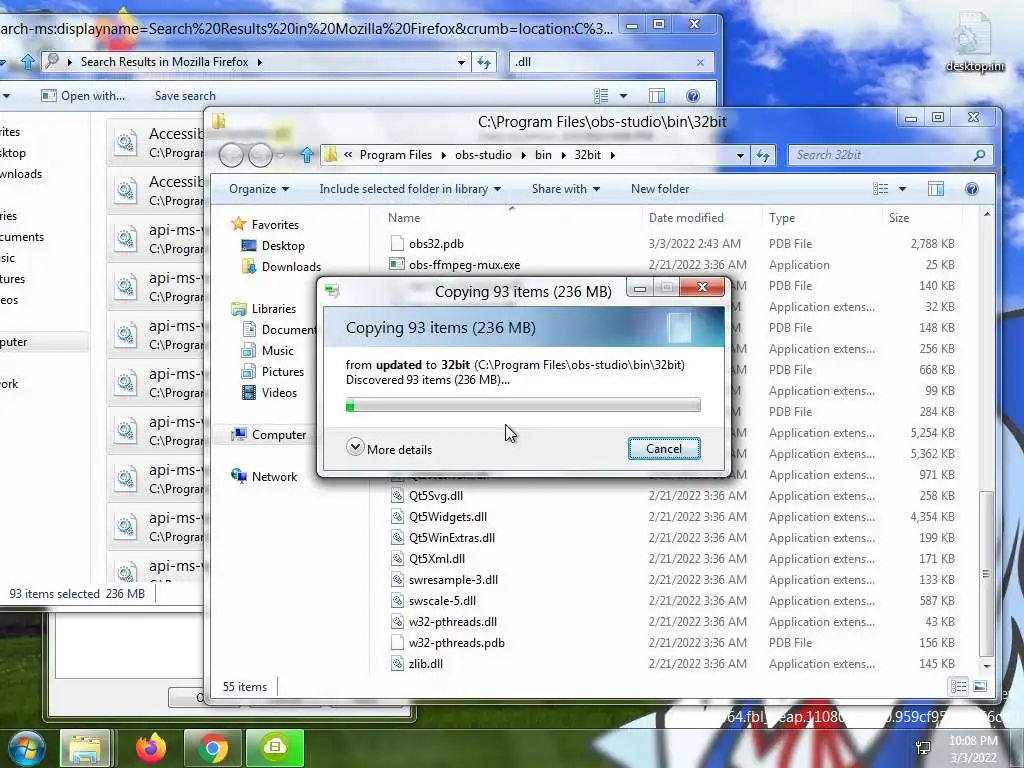Refresh the 32bit folder address bar
The height and width of the screenshot is (768, 1024).
coord(763,155)
